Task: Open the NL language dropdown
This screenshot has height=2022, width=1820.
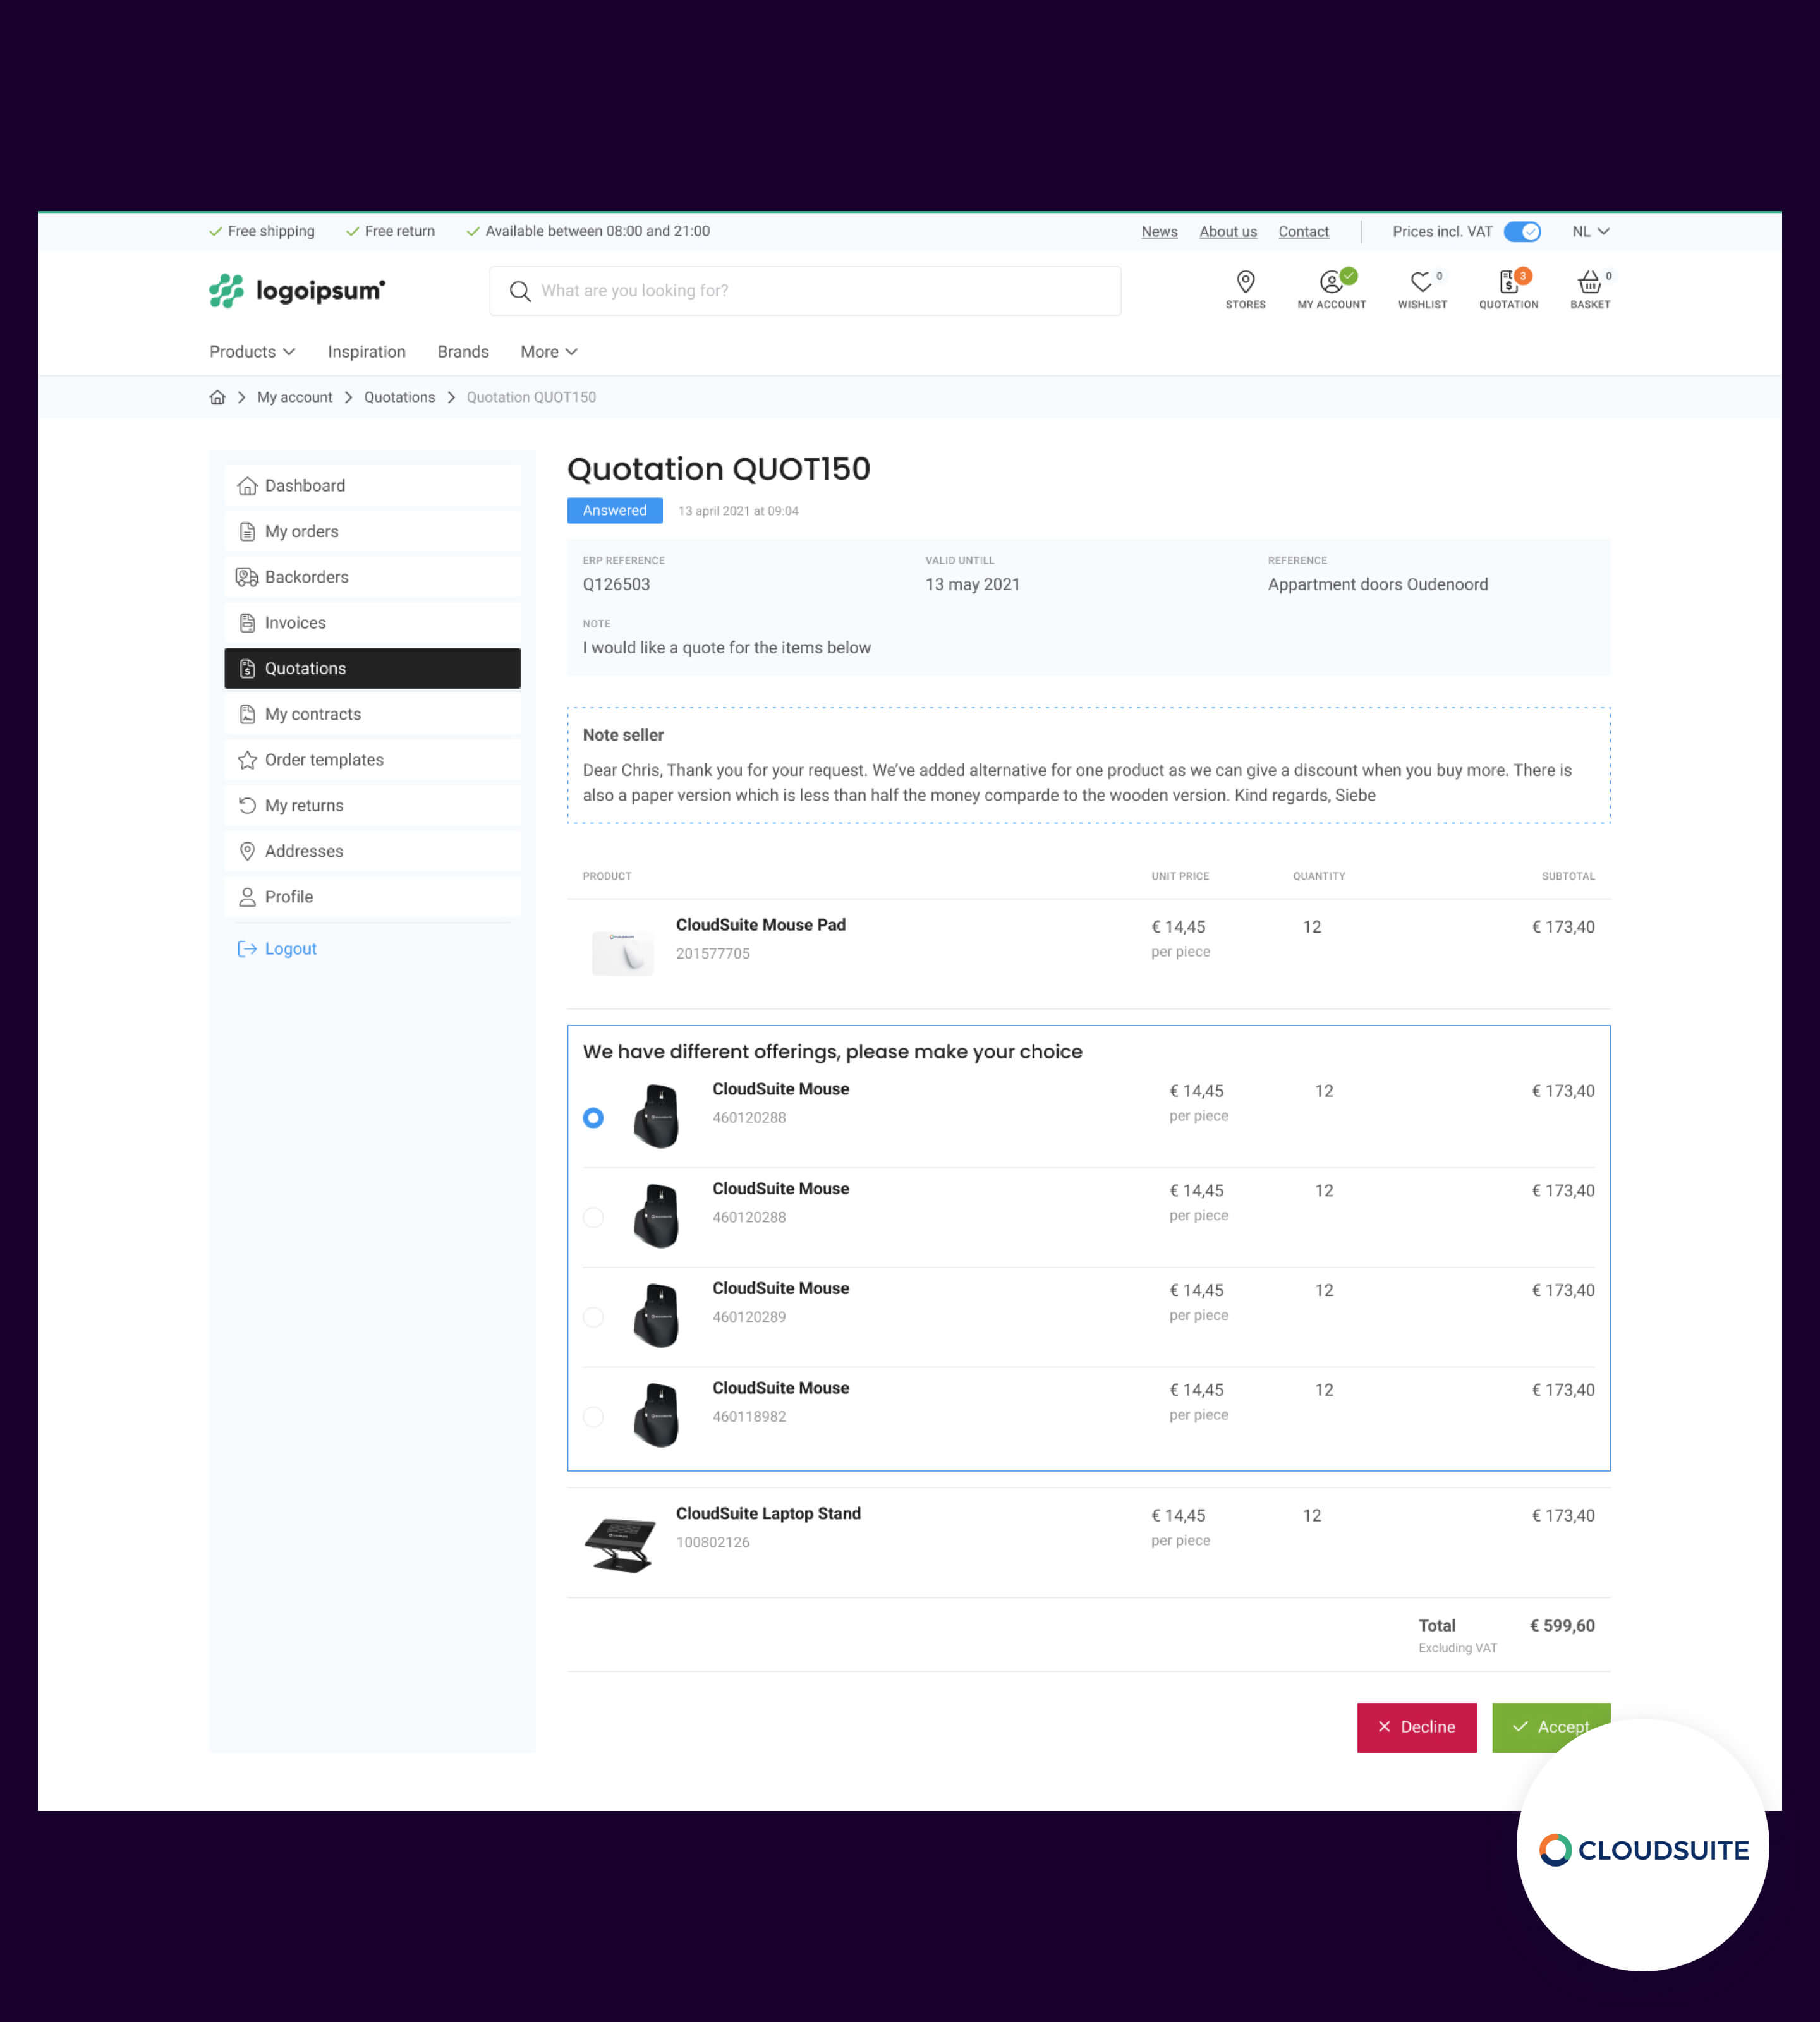Action: (x=1589, y=232)
